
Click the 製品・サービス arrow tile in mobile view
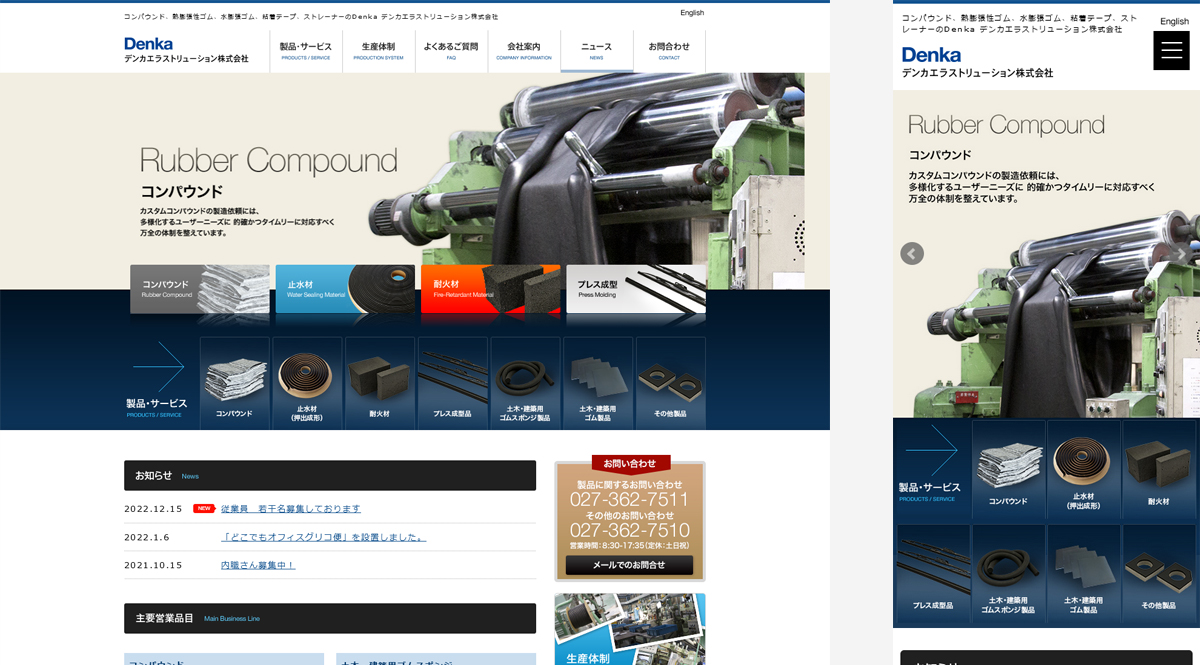coord(931,469)
